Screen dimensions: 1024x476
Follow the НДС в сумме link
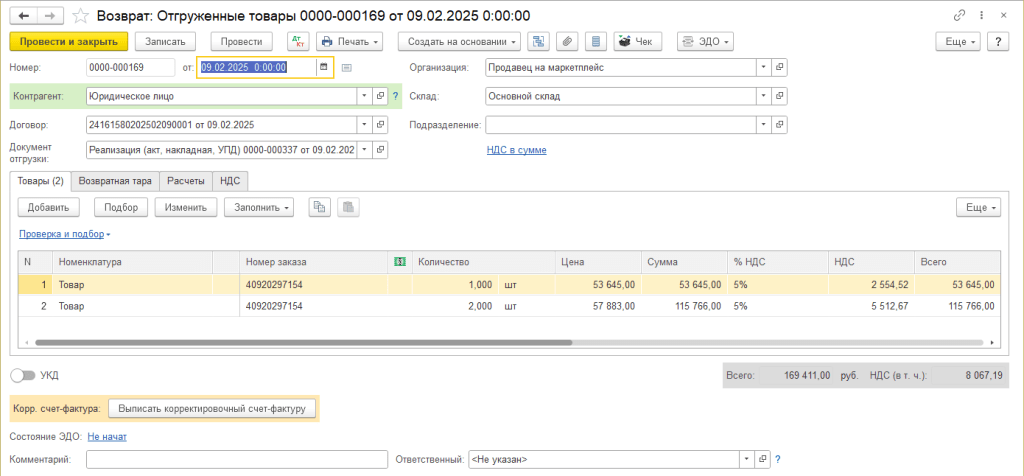click(x=516, y=150)
